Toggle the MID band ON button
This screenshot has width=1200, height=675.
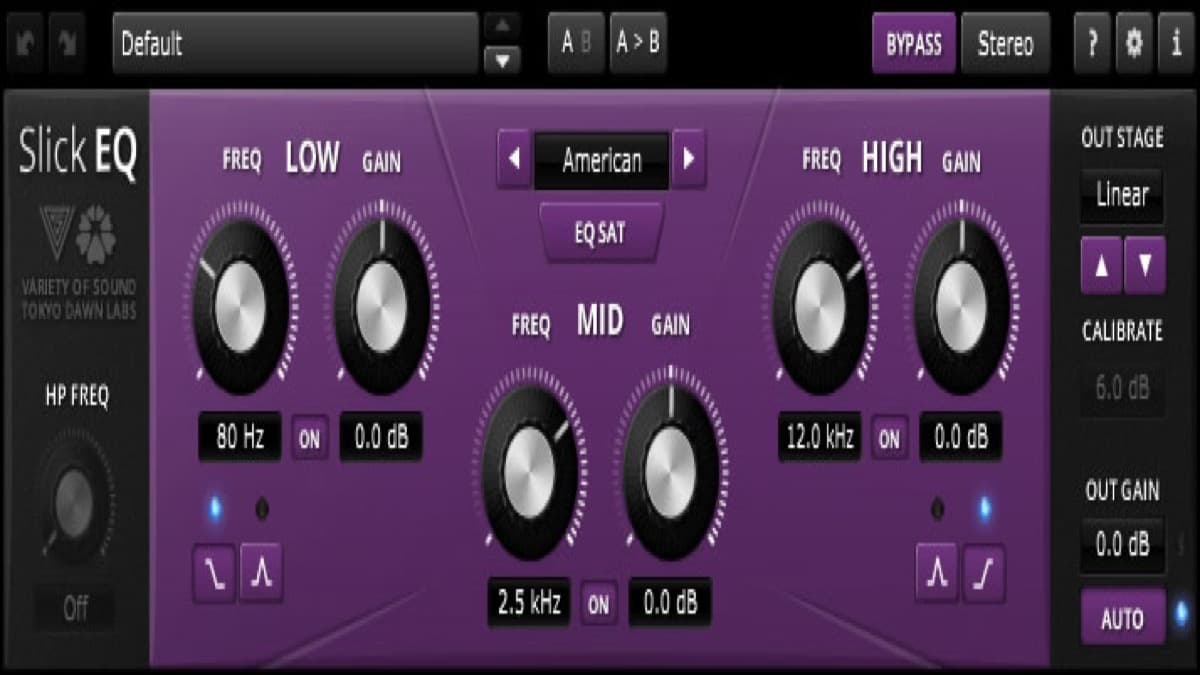(x=598, y=604)
